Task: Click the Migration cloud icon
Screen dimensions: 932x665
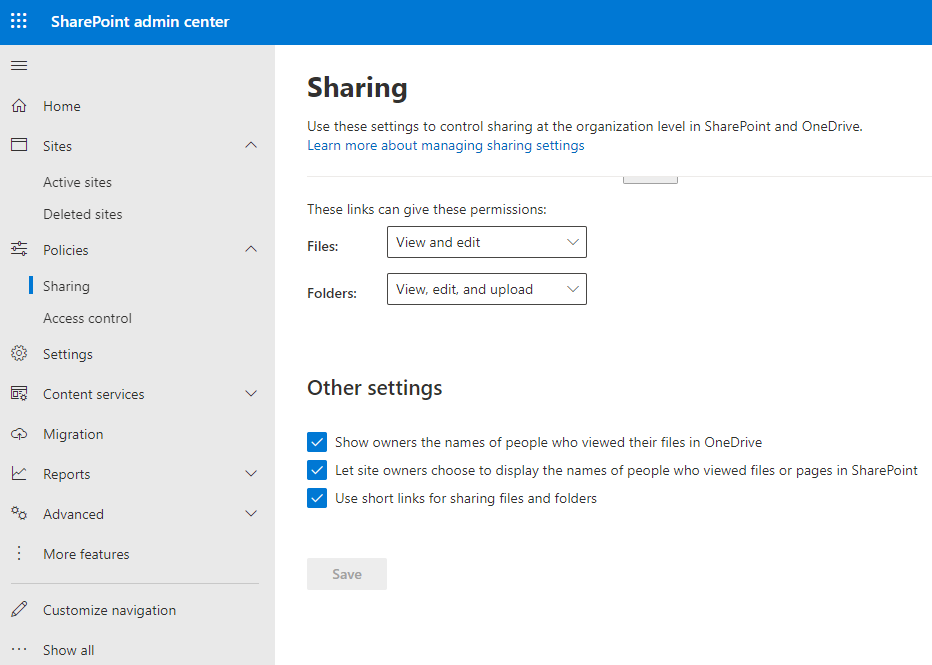Action: click(x=19, y=434)
